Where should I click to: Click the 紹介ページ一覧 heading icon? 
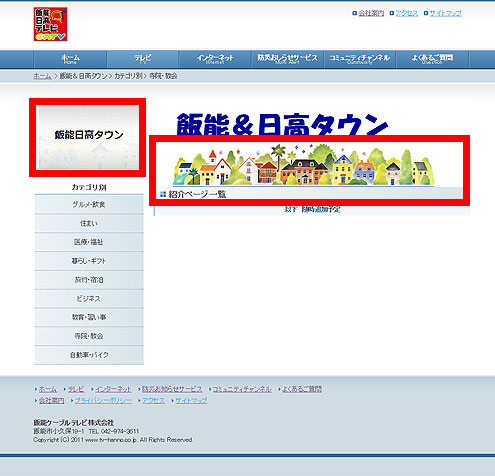[163, 194]
